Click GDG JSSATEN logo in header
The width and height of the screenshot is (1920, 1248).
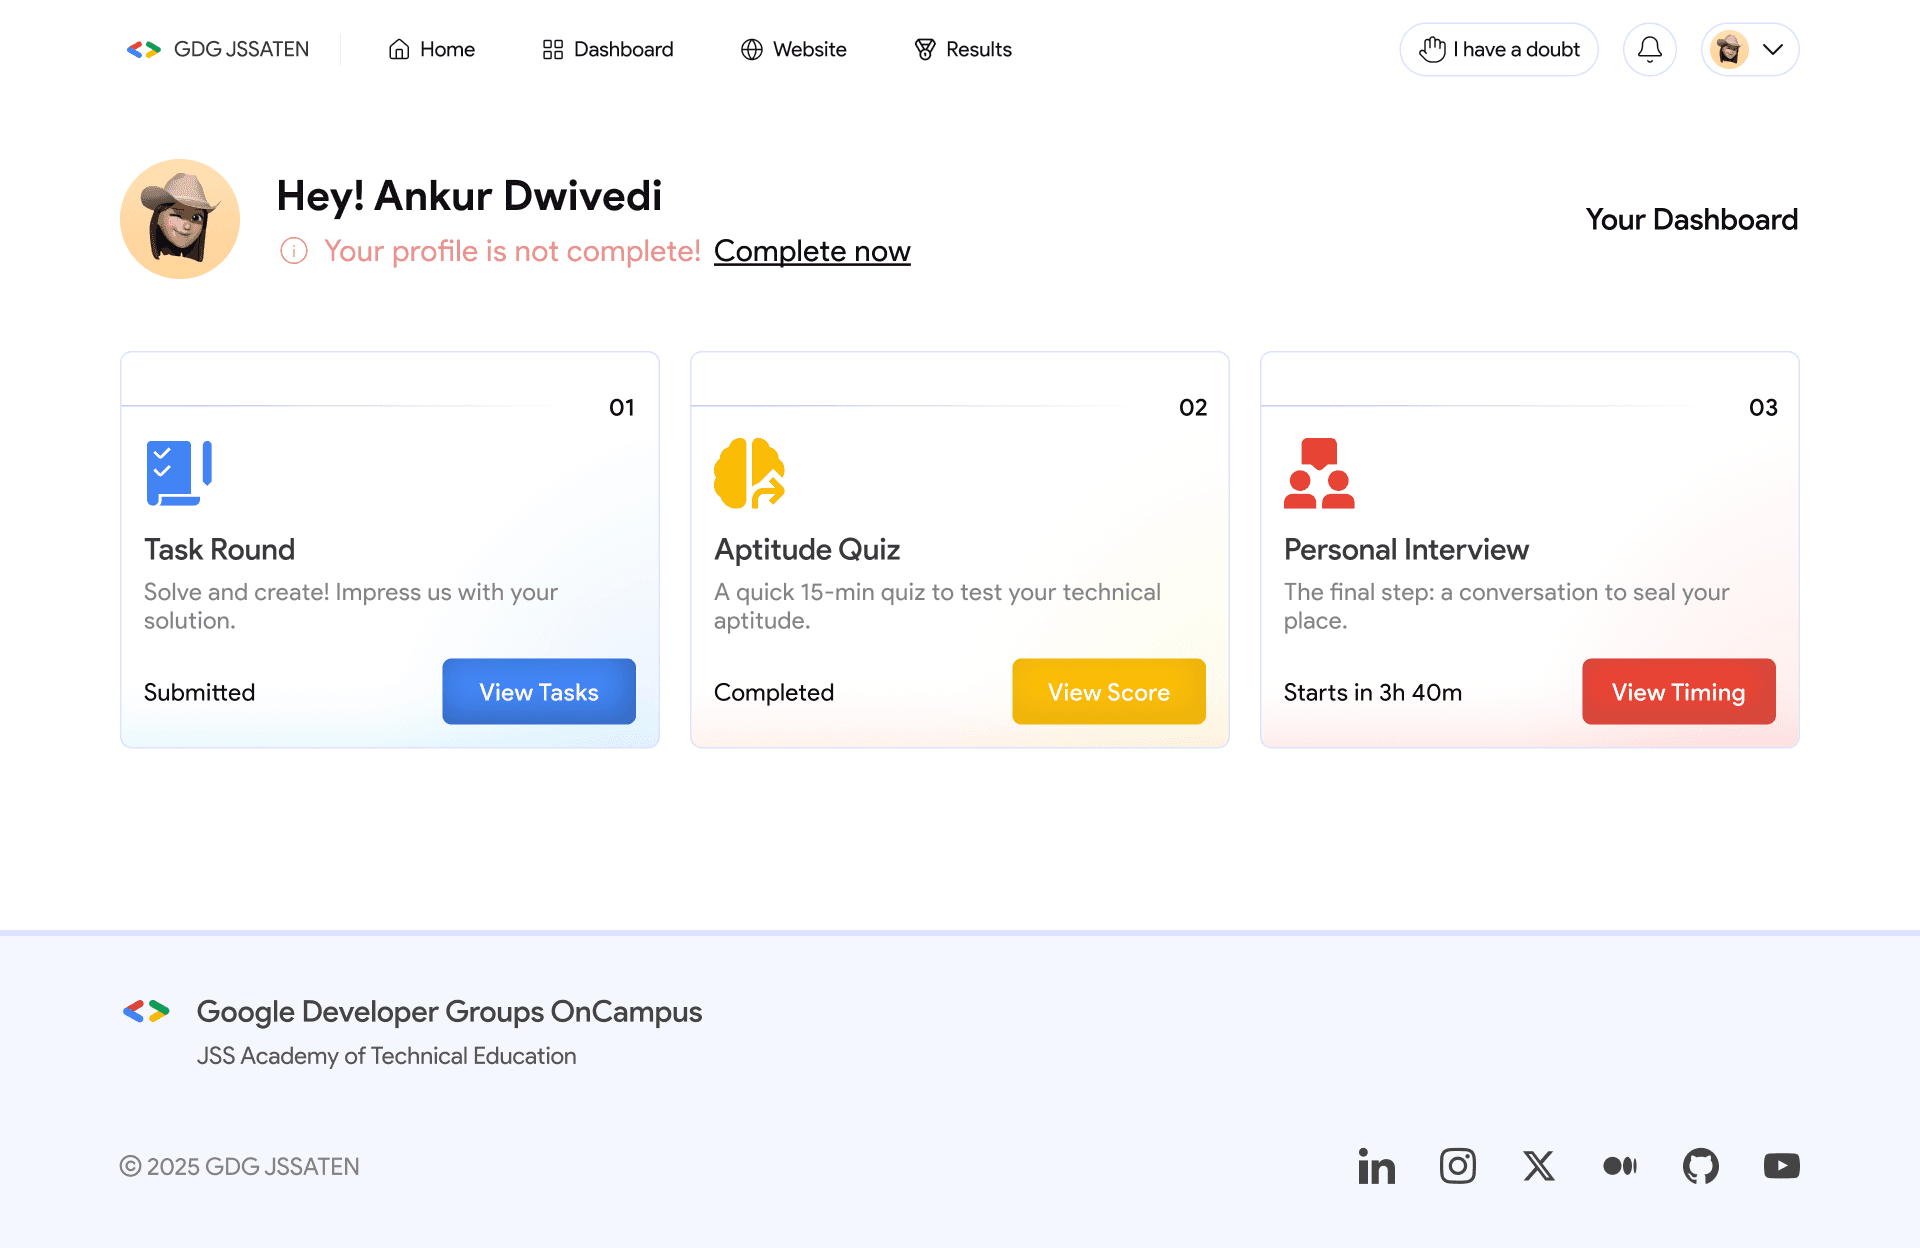pyautogui.click(x=218, y=49)
